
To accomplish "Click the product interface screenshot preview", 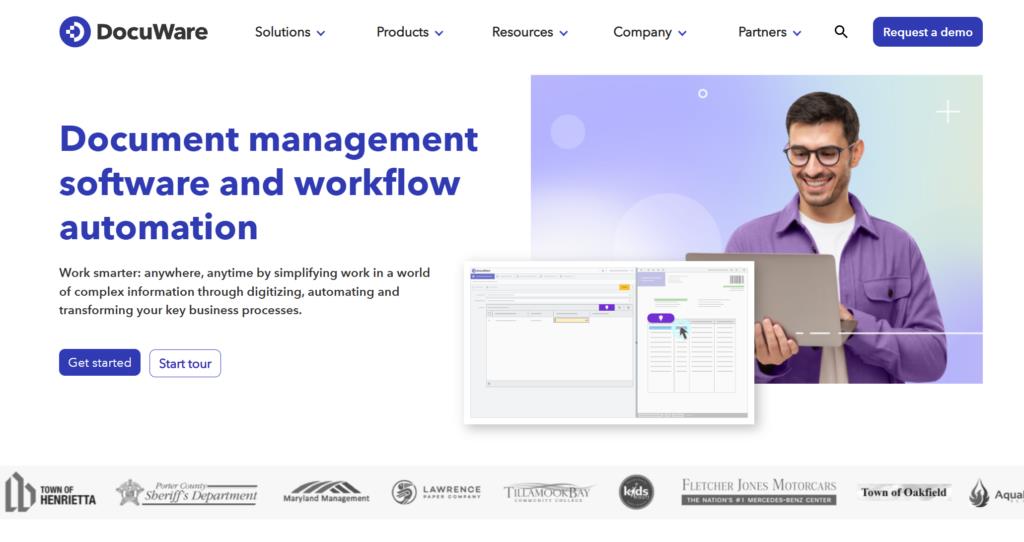I will click(608, 341).
